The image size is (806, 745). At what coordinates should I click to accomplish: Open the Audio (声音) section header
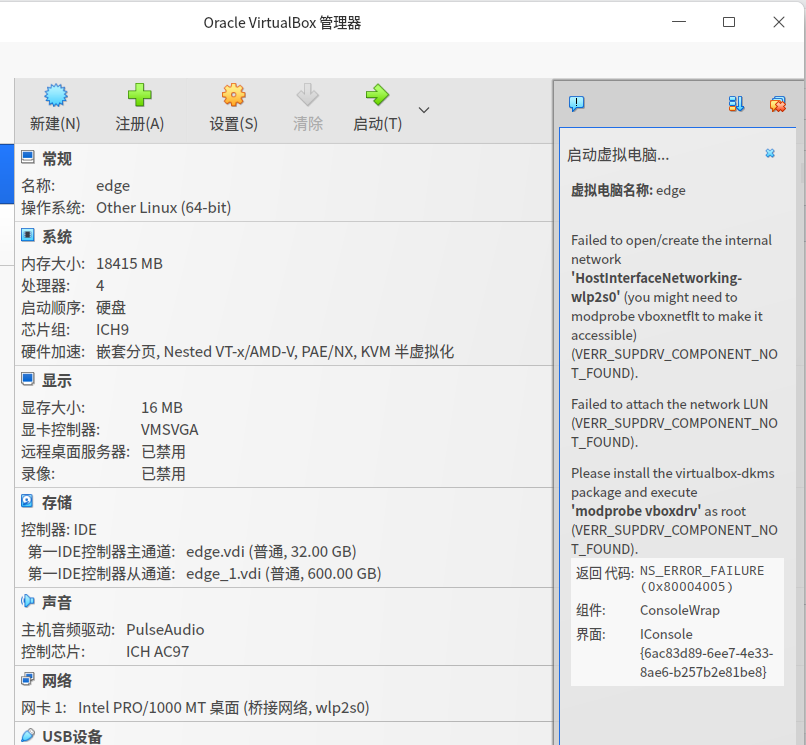pyautogui.click(x=57, y=603)
